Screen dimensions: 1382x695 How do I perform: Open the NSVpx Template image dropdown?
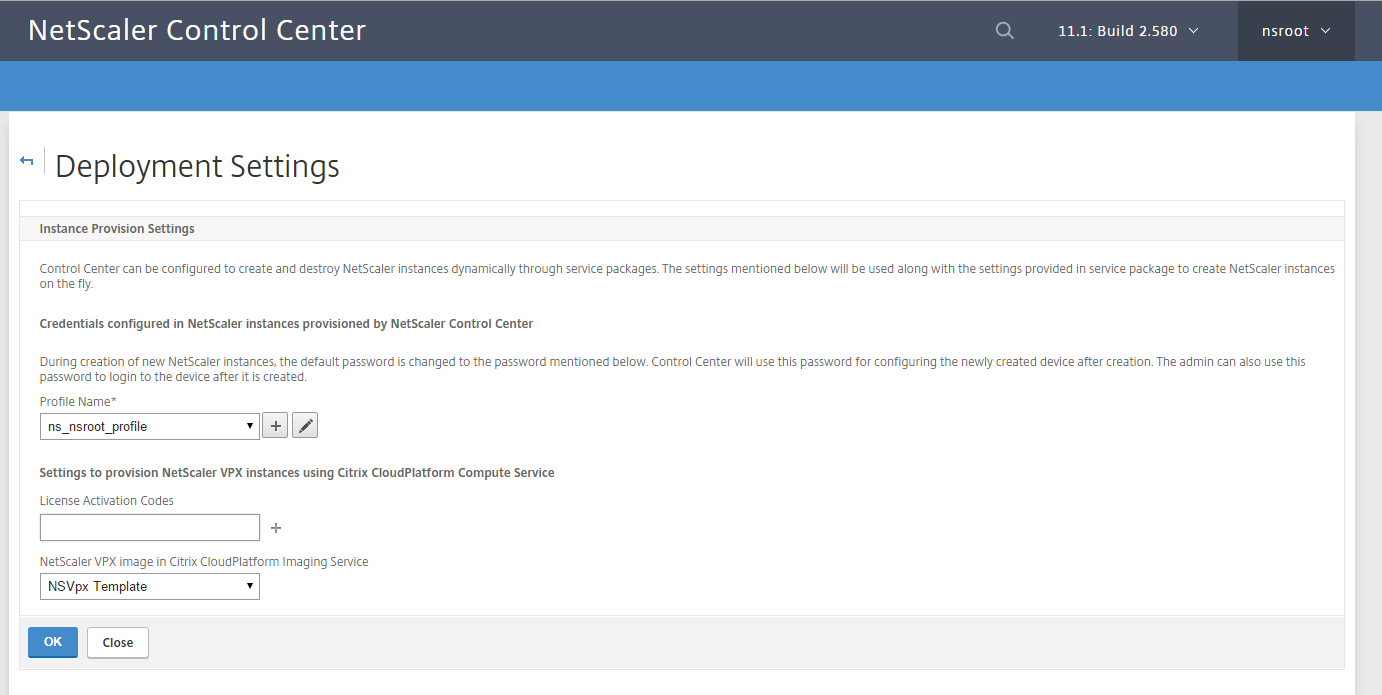[150, 586]
